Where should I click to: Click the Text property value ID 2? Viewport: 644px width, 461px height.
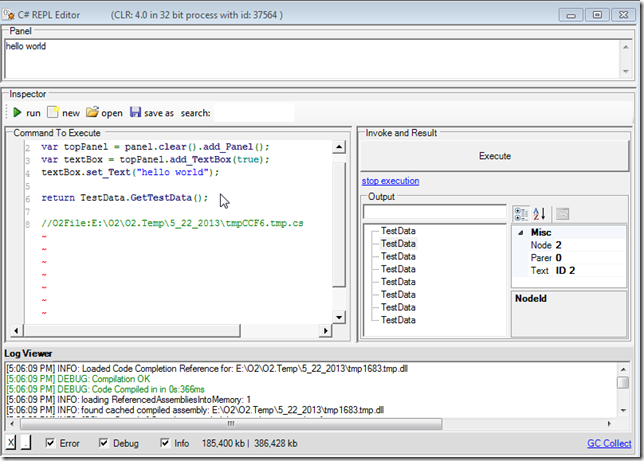pos(565,271)
